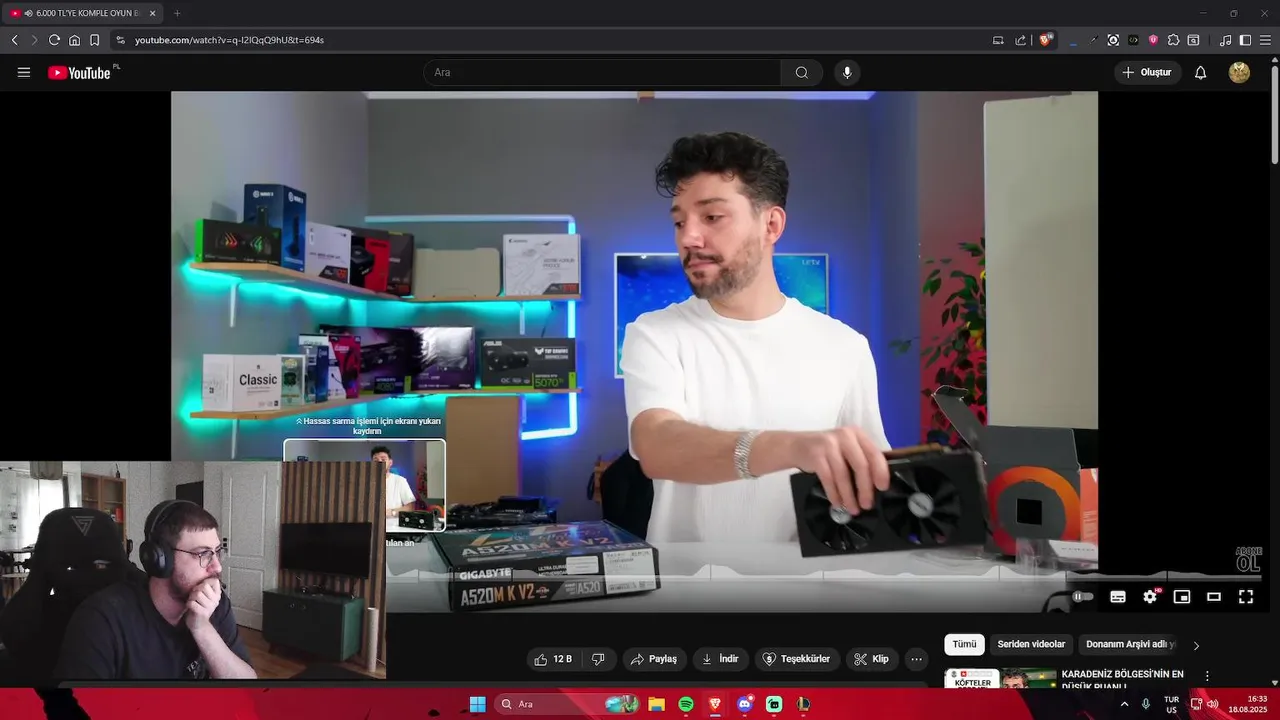
Task: Go back in the browser
Action: coord(14,40)
